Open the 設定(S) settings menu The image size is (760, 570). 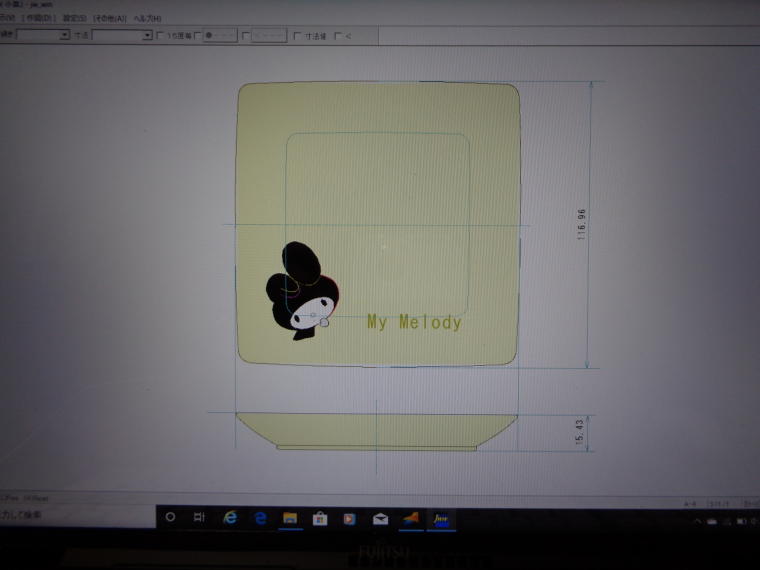point(75,18)
